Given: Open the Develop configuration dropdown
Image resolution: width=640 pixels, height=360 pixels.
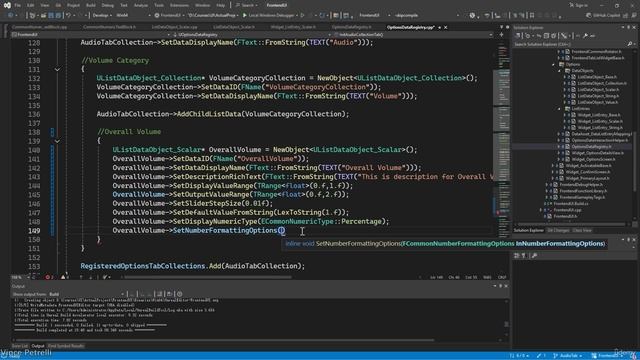Looking at the screenshot, I should tap(102, 15).
